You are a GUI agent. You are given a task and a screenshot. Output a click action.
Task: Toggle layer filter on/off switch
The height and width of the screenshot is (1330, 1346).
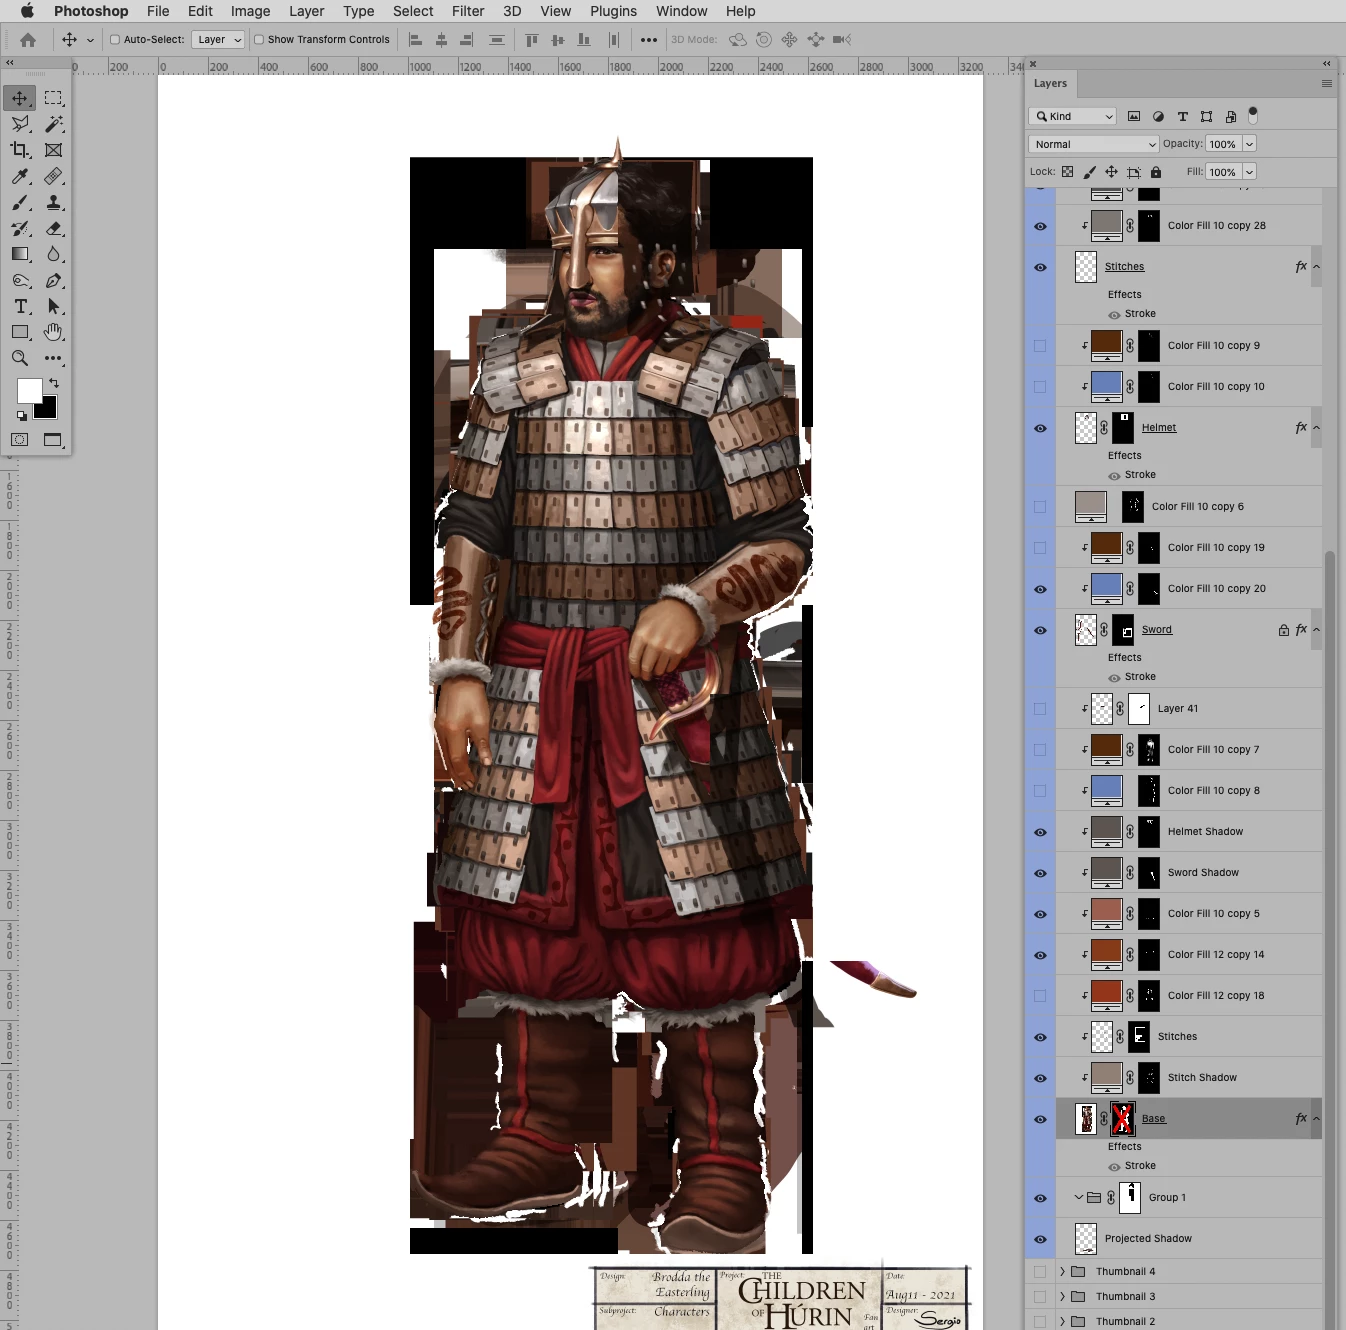[1253, 116]
